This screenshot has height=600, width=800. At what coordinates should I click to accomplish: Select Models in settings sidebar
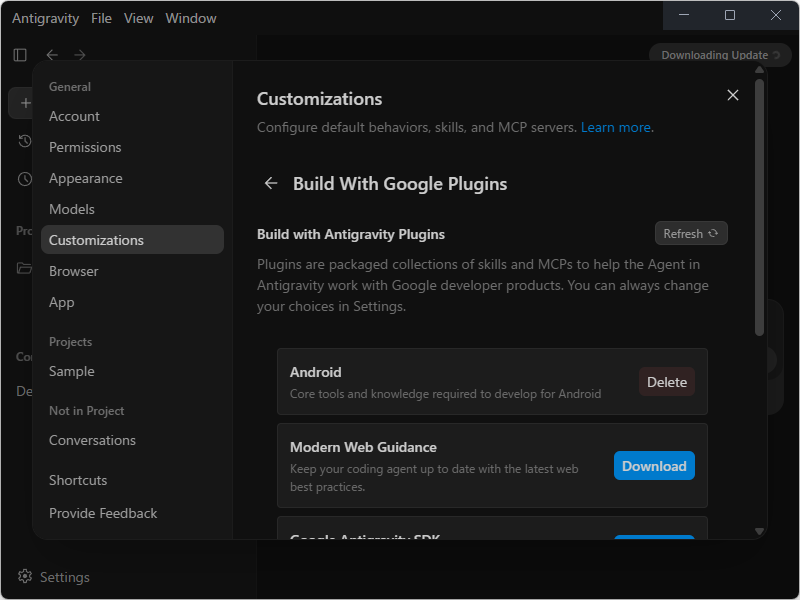pos(132,209)
